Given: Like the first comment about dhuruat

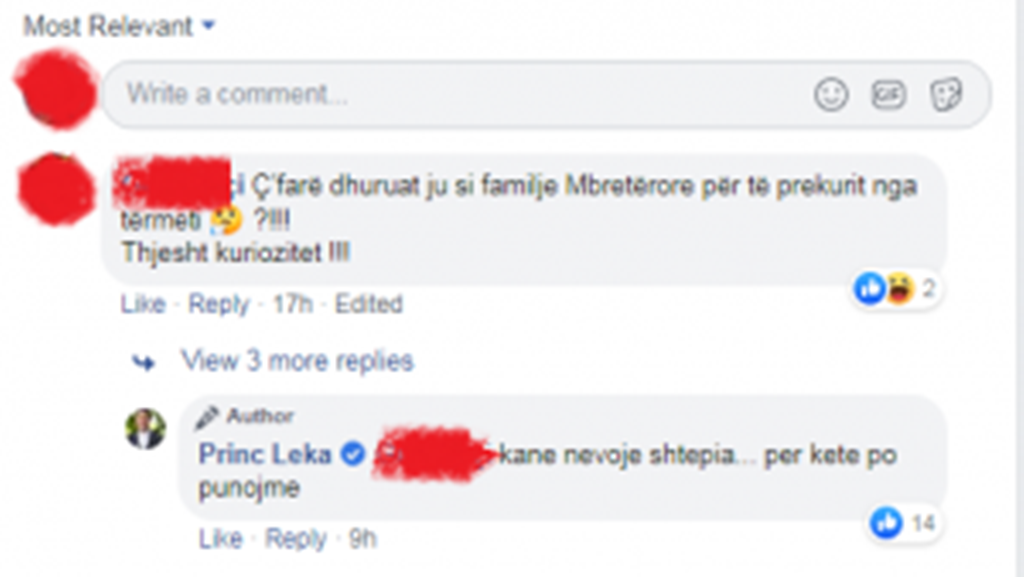Looking at the screenshot, I should (142, 304).
